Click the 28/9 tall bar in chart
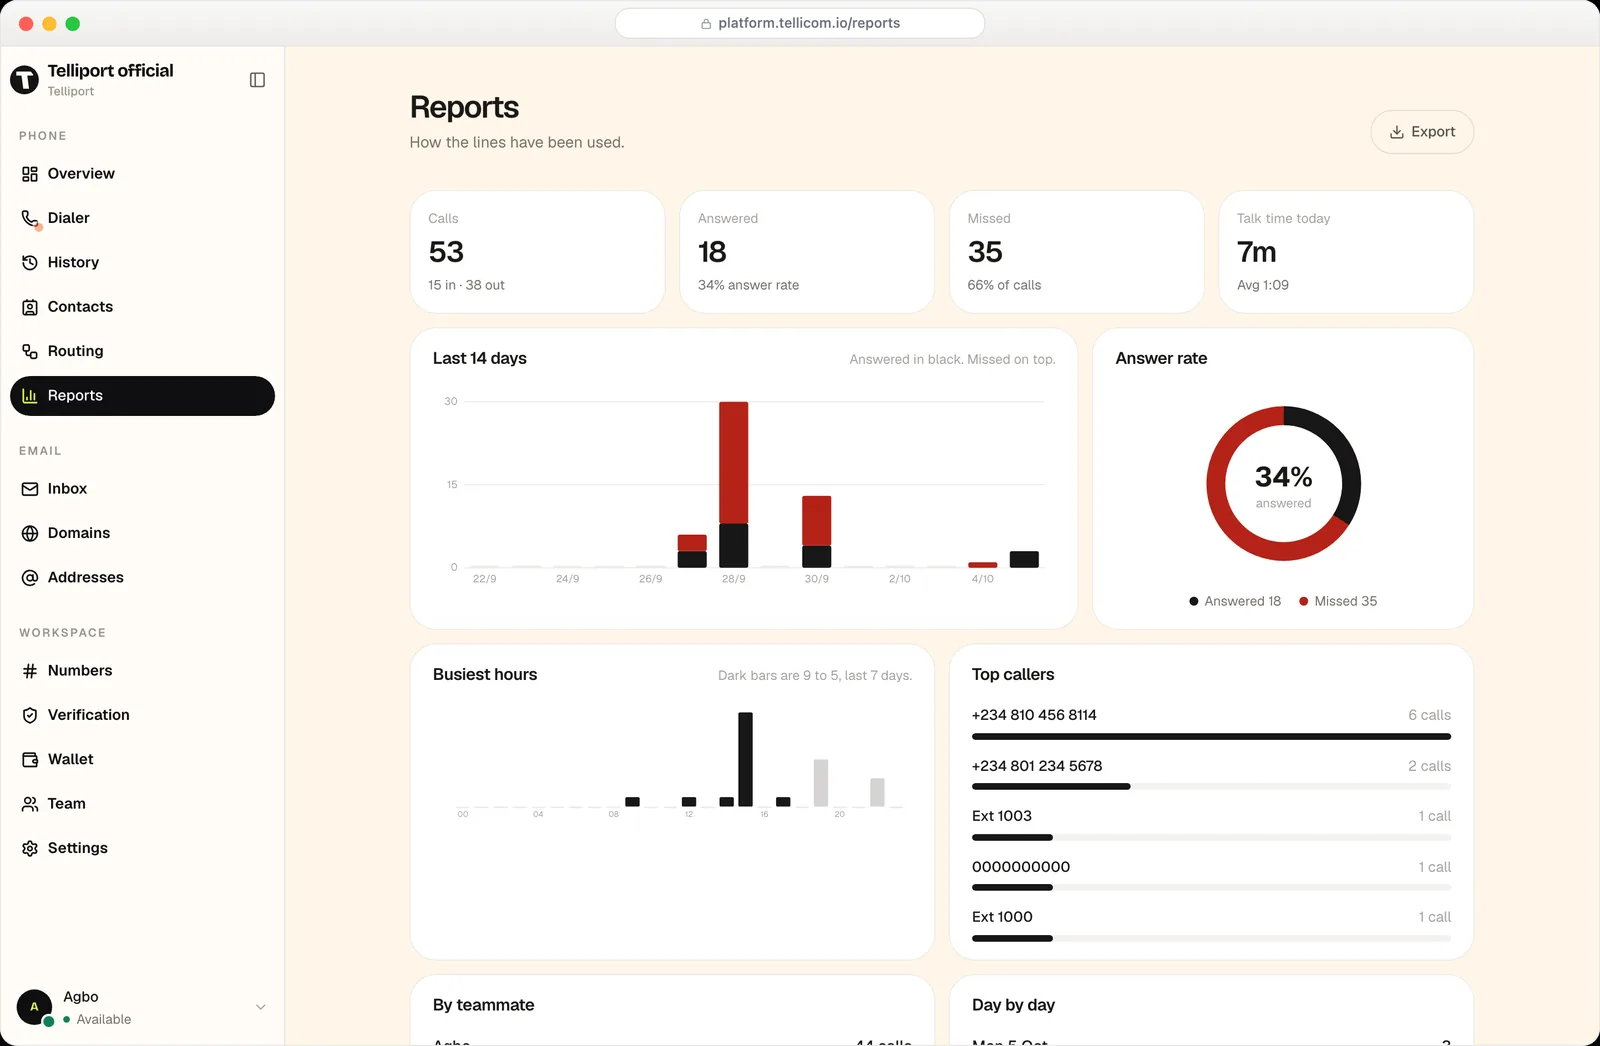 (x=733, y=484)
